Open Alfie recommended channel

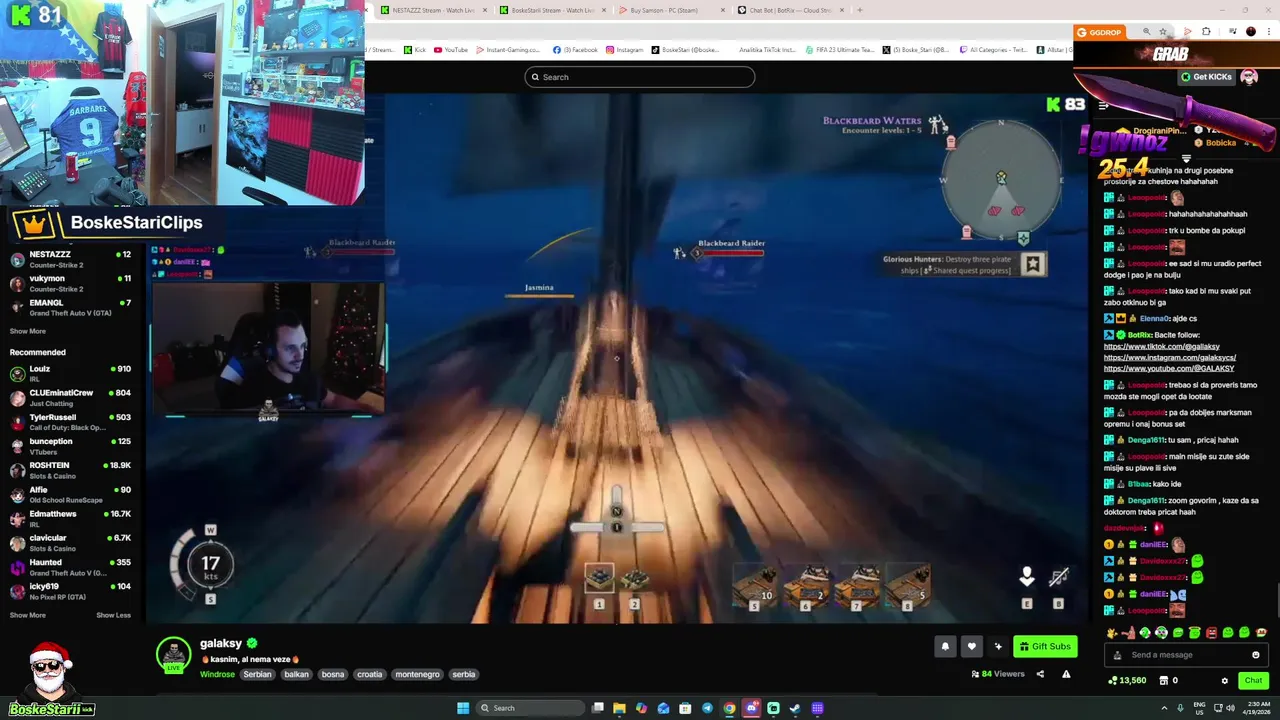70,494
